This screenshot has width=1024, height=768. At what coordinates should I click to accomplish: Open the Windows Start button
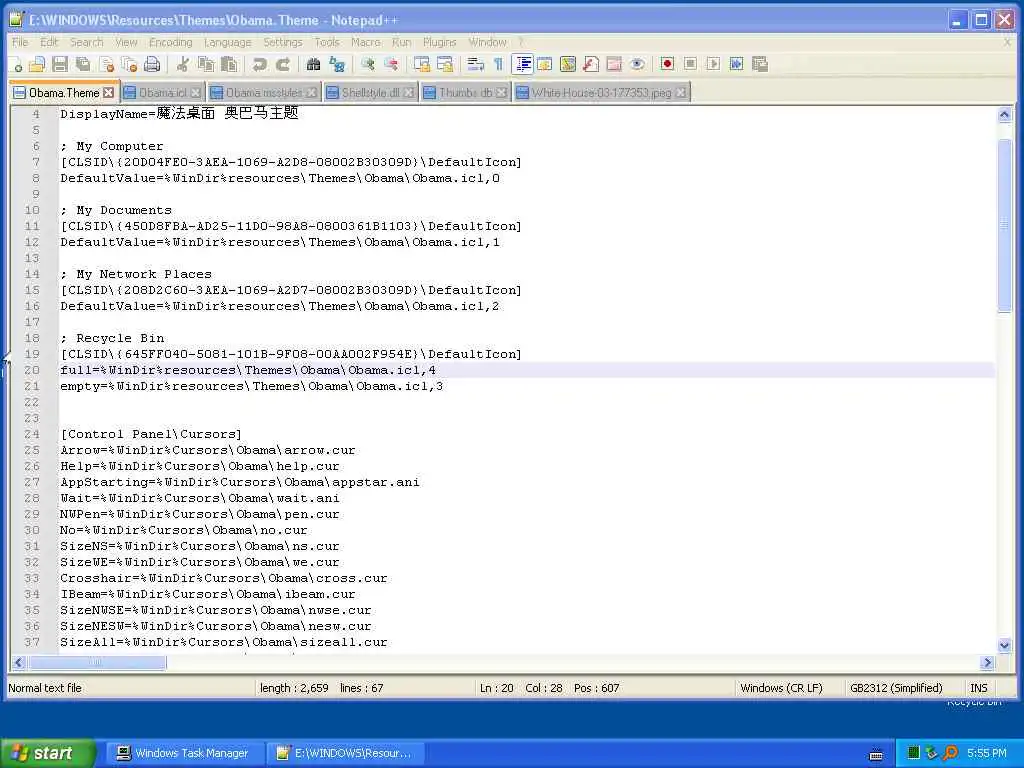47,753
